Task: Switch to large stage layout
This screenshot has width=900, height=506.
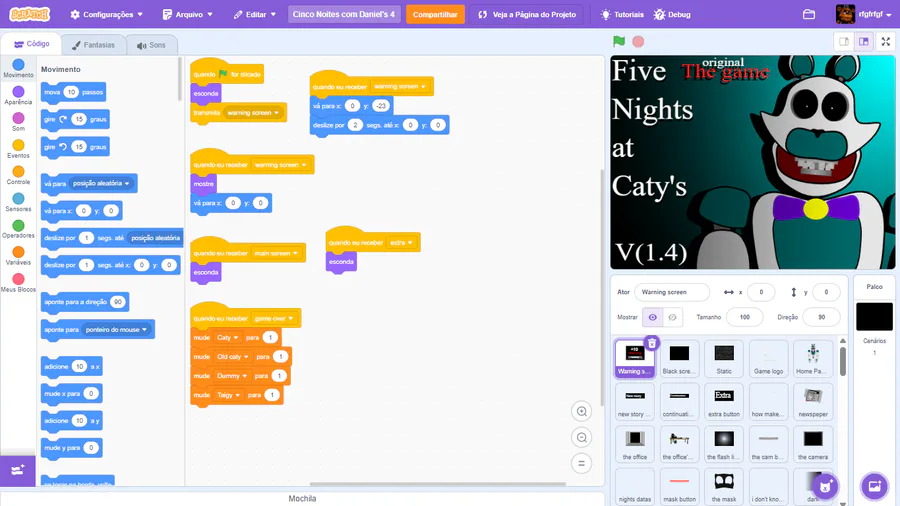Action: point(863,41)
